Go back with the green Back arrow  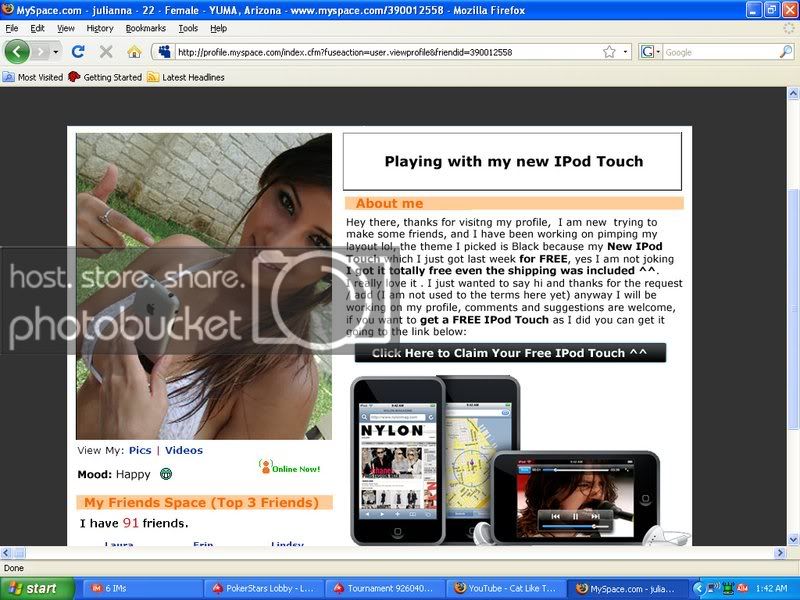pyautogui.click(x=17, y=52)
